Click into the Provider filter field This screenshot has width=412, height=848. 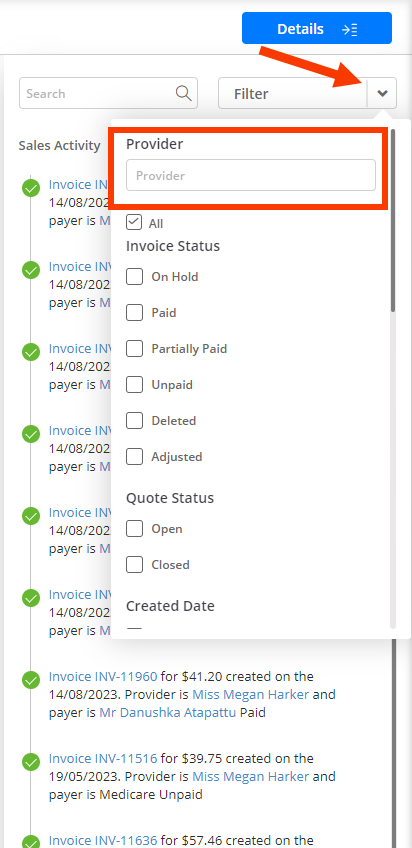[251, 175]
